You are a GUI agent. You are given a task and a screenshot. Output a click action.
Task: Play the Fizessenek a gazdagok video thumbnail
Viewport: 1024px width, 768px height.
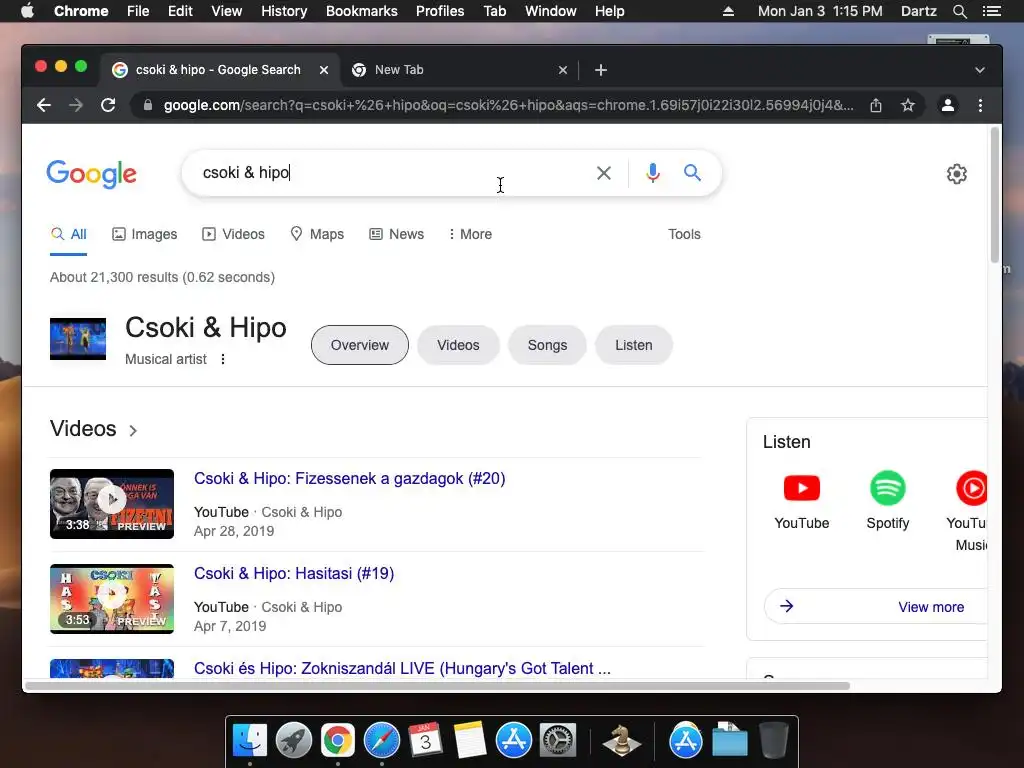click(112, 504)
